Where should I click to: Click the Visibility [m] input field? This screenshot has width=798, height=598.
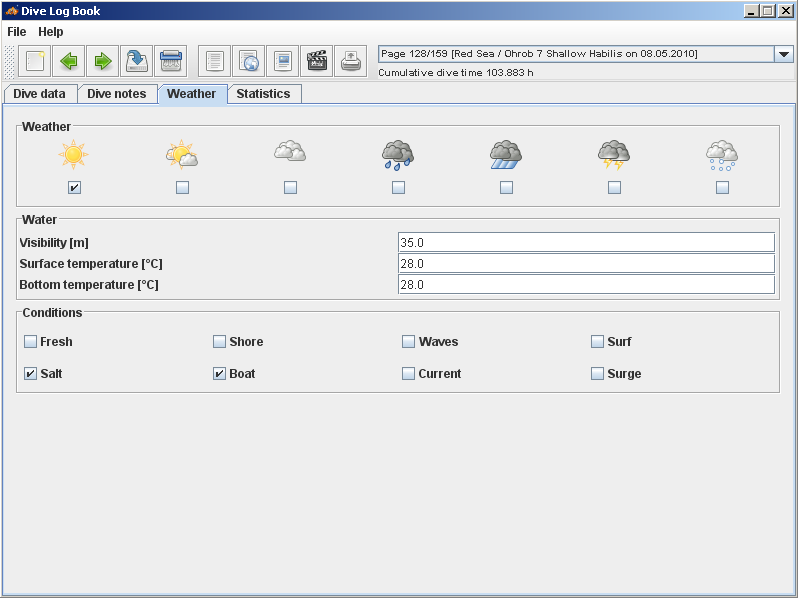[x=586, y=242]
